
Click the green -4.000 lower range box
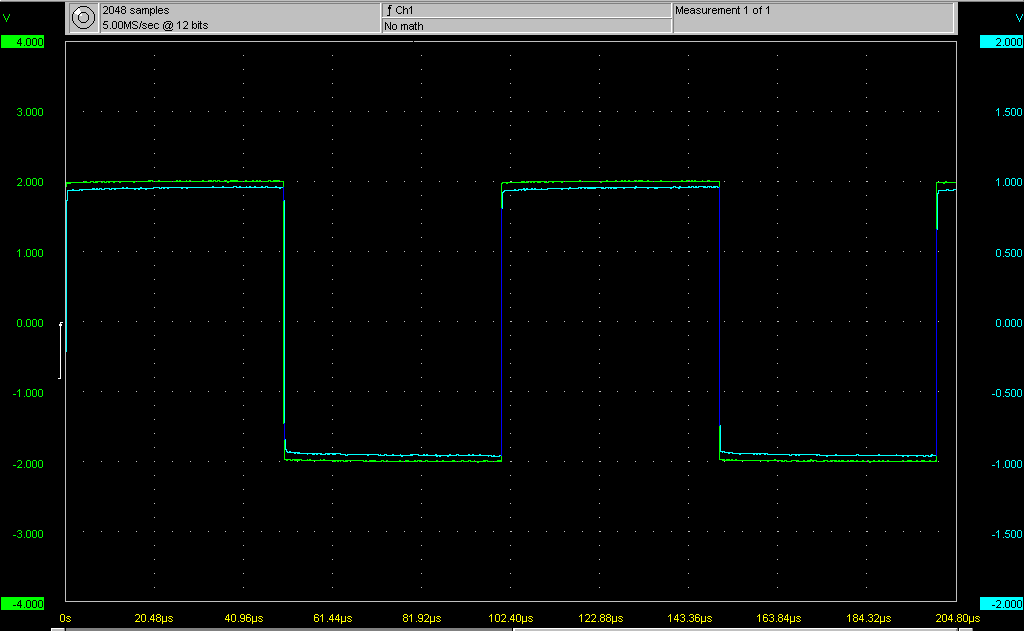pos(23,604)
